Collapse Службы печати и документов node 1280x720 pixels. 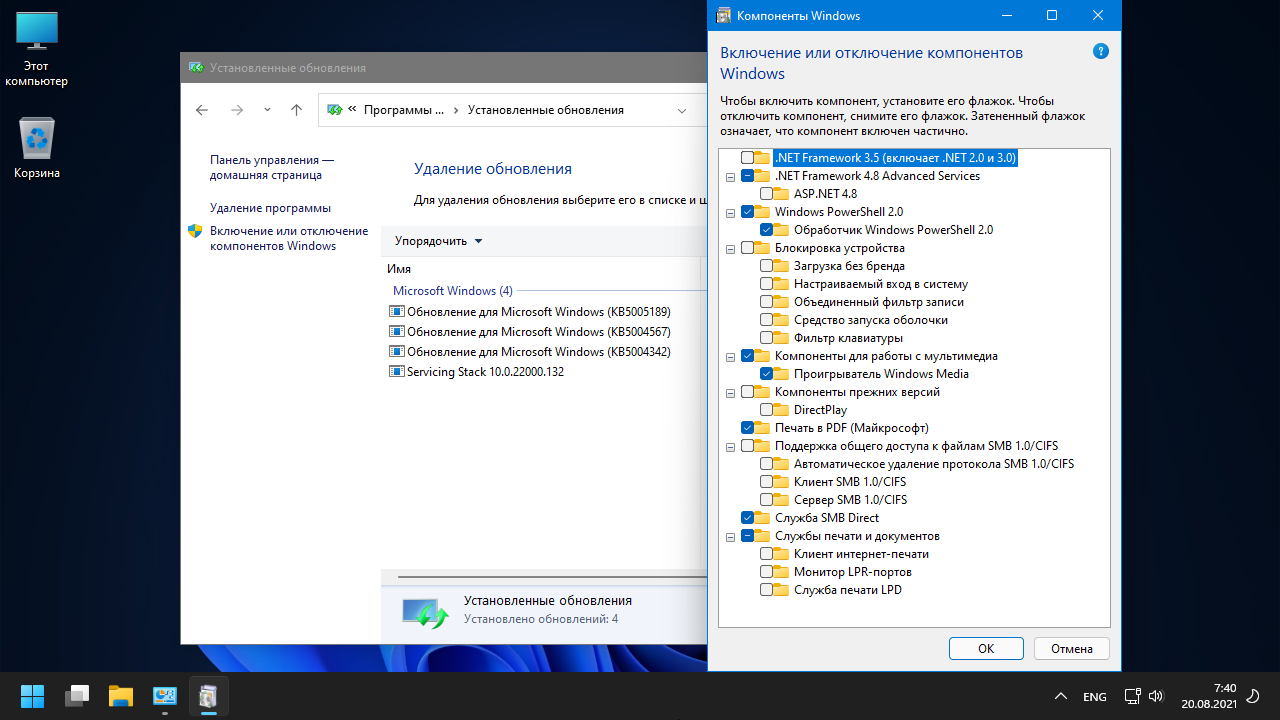[x=731, y=536]
